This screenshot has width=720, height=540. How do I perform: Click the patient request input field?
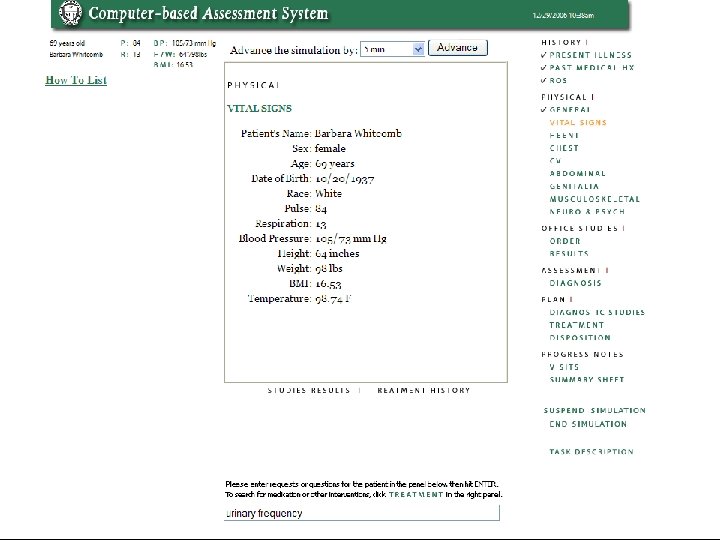362,513
